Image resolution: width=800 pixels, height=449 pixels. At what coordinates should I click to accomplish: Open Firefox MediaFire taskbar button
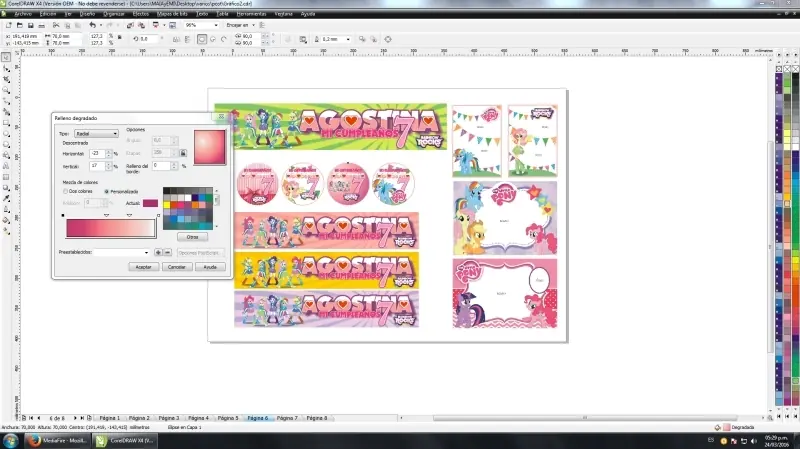pyautogui.click(x=57, y=440)
